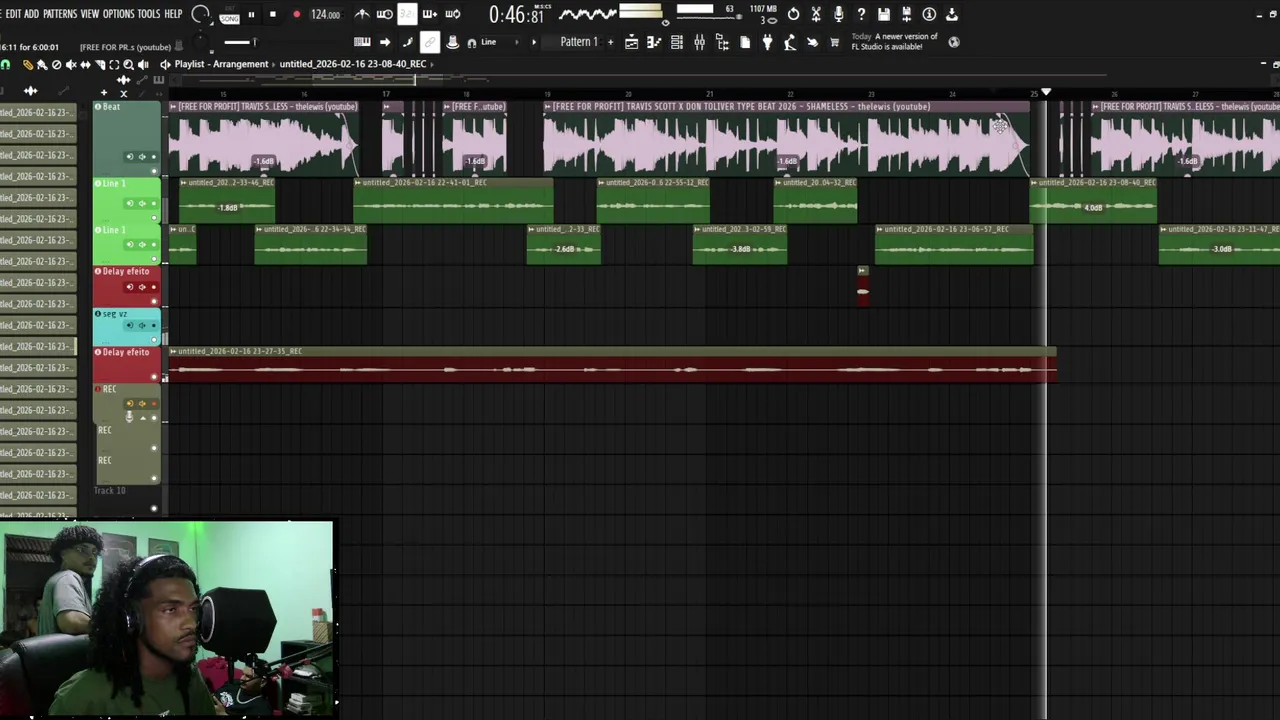
Task: Open clip menu of untitled_2026-02-16 23-06-57_REC
Action: (x=880, y=229)
